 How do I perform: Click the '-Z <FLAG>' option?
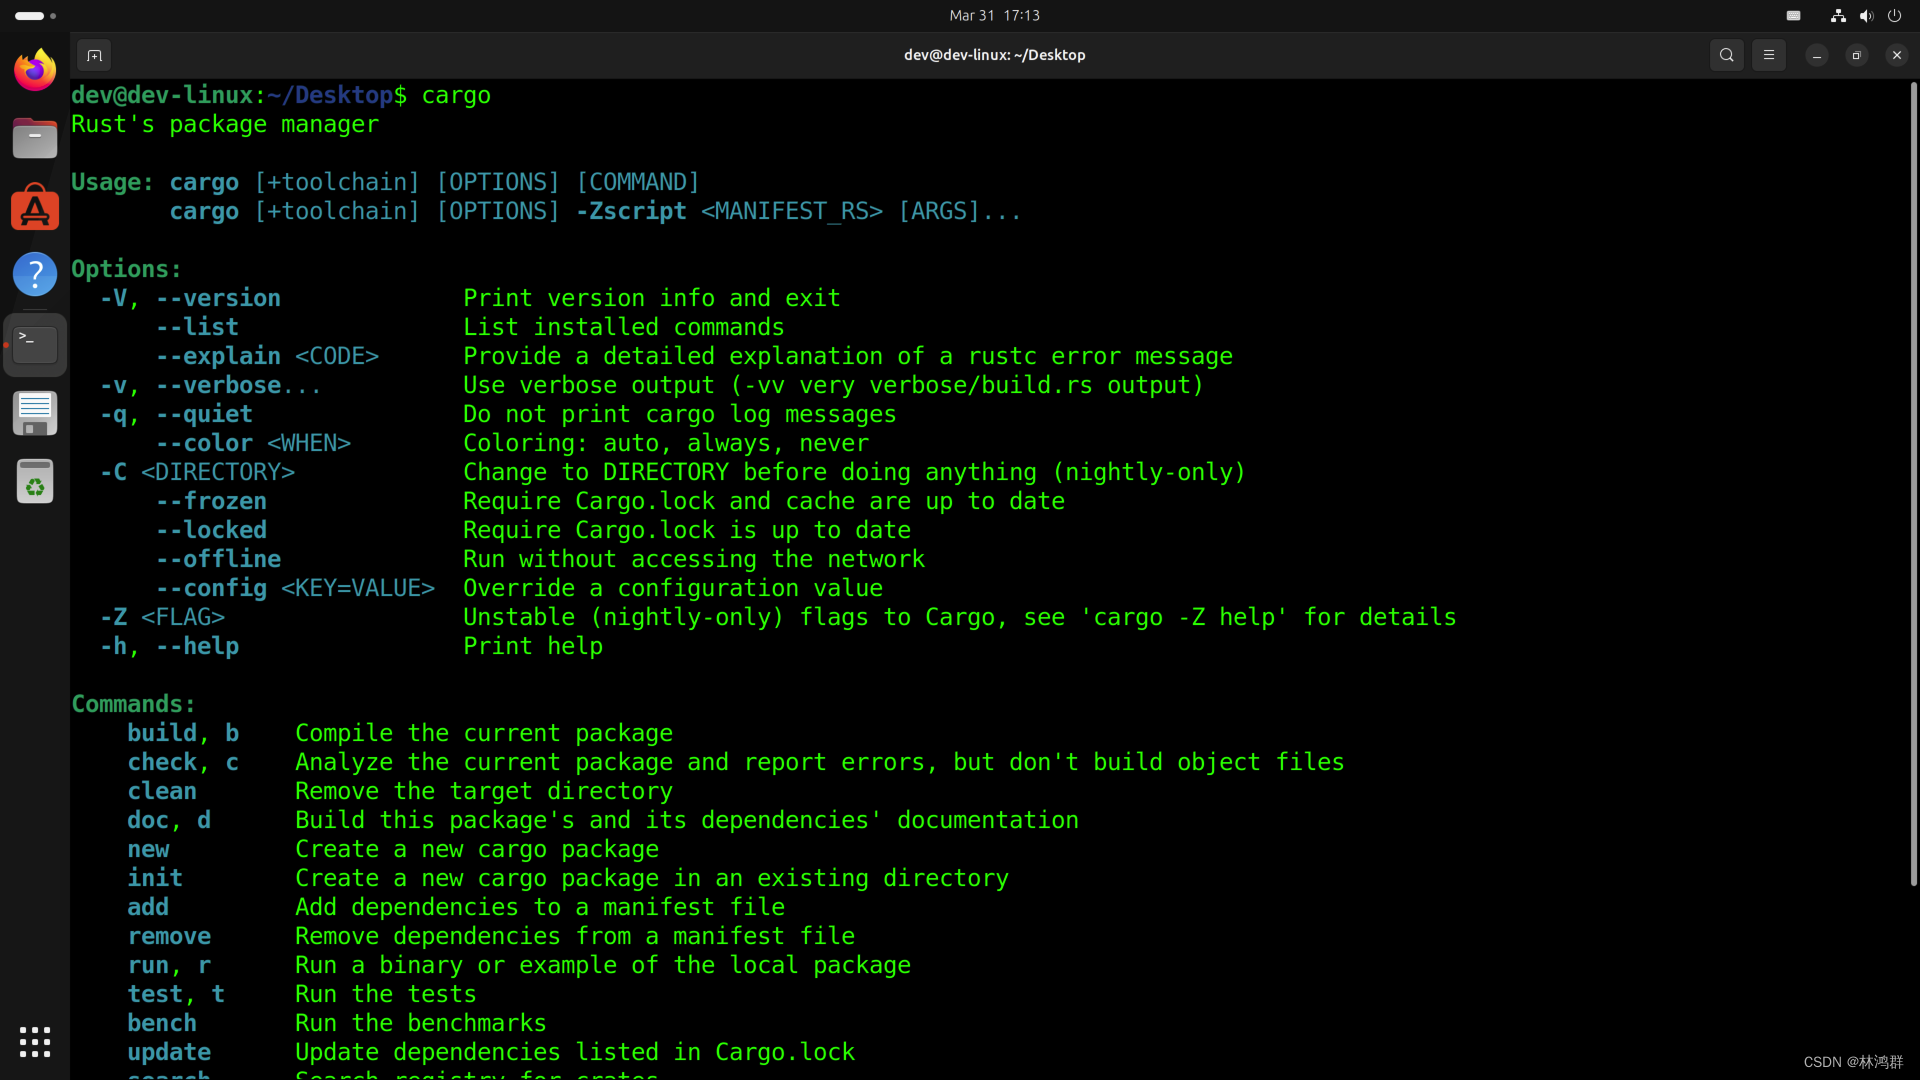pos(162,617)
